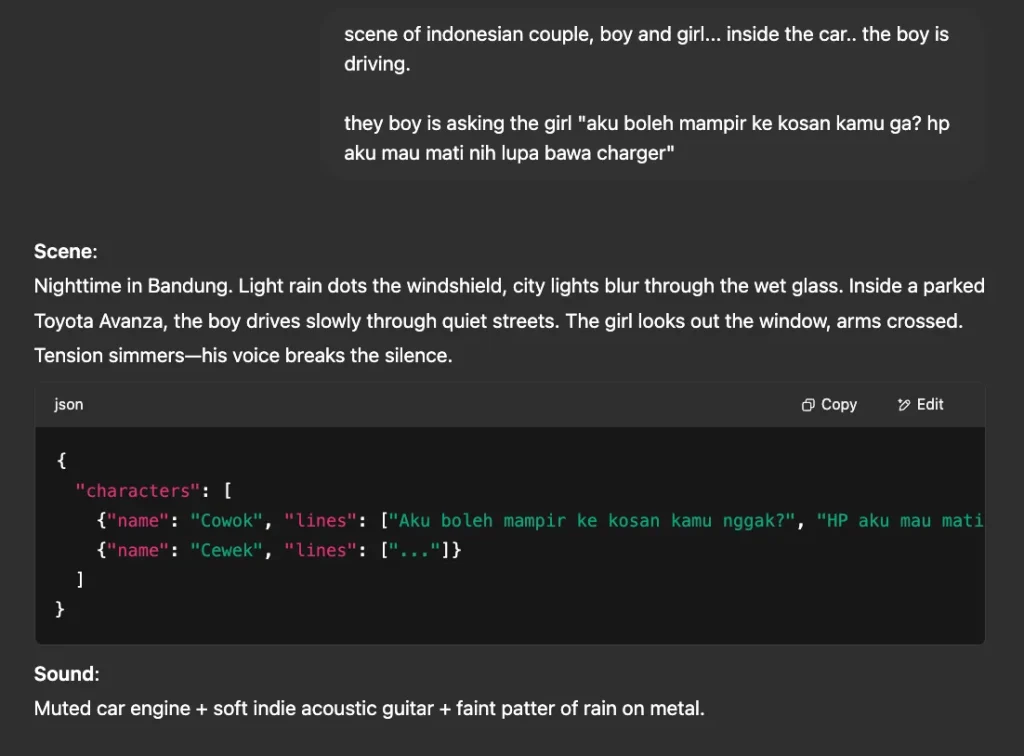This screenshot has width=1024, height=756.
Task: Click the opening curly brace of the JSON
Action: tap(61, 461)
